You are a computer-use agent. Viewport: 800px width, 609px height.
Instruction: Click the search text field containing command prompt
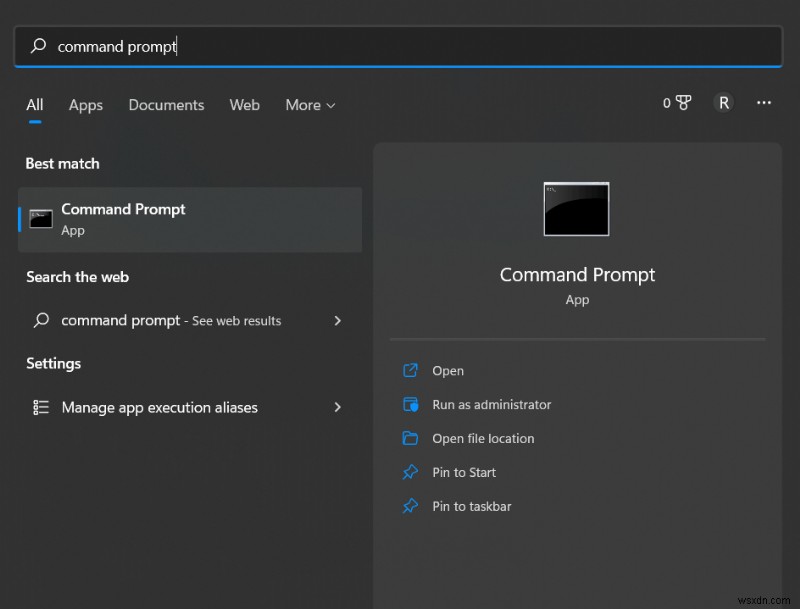[398, 46]
